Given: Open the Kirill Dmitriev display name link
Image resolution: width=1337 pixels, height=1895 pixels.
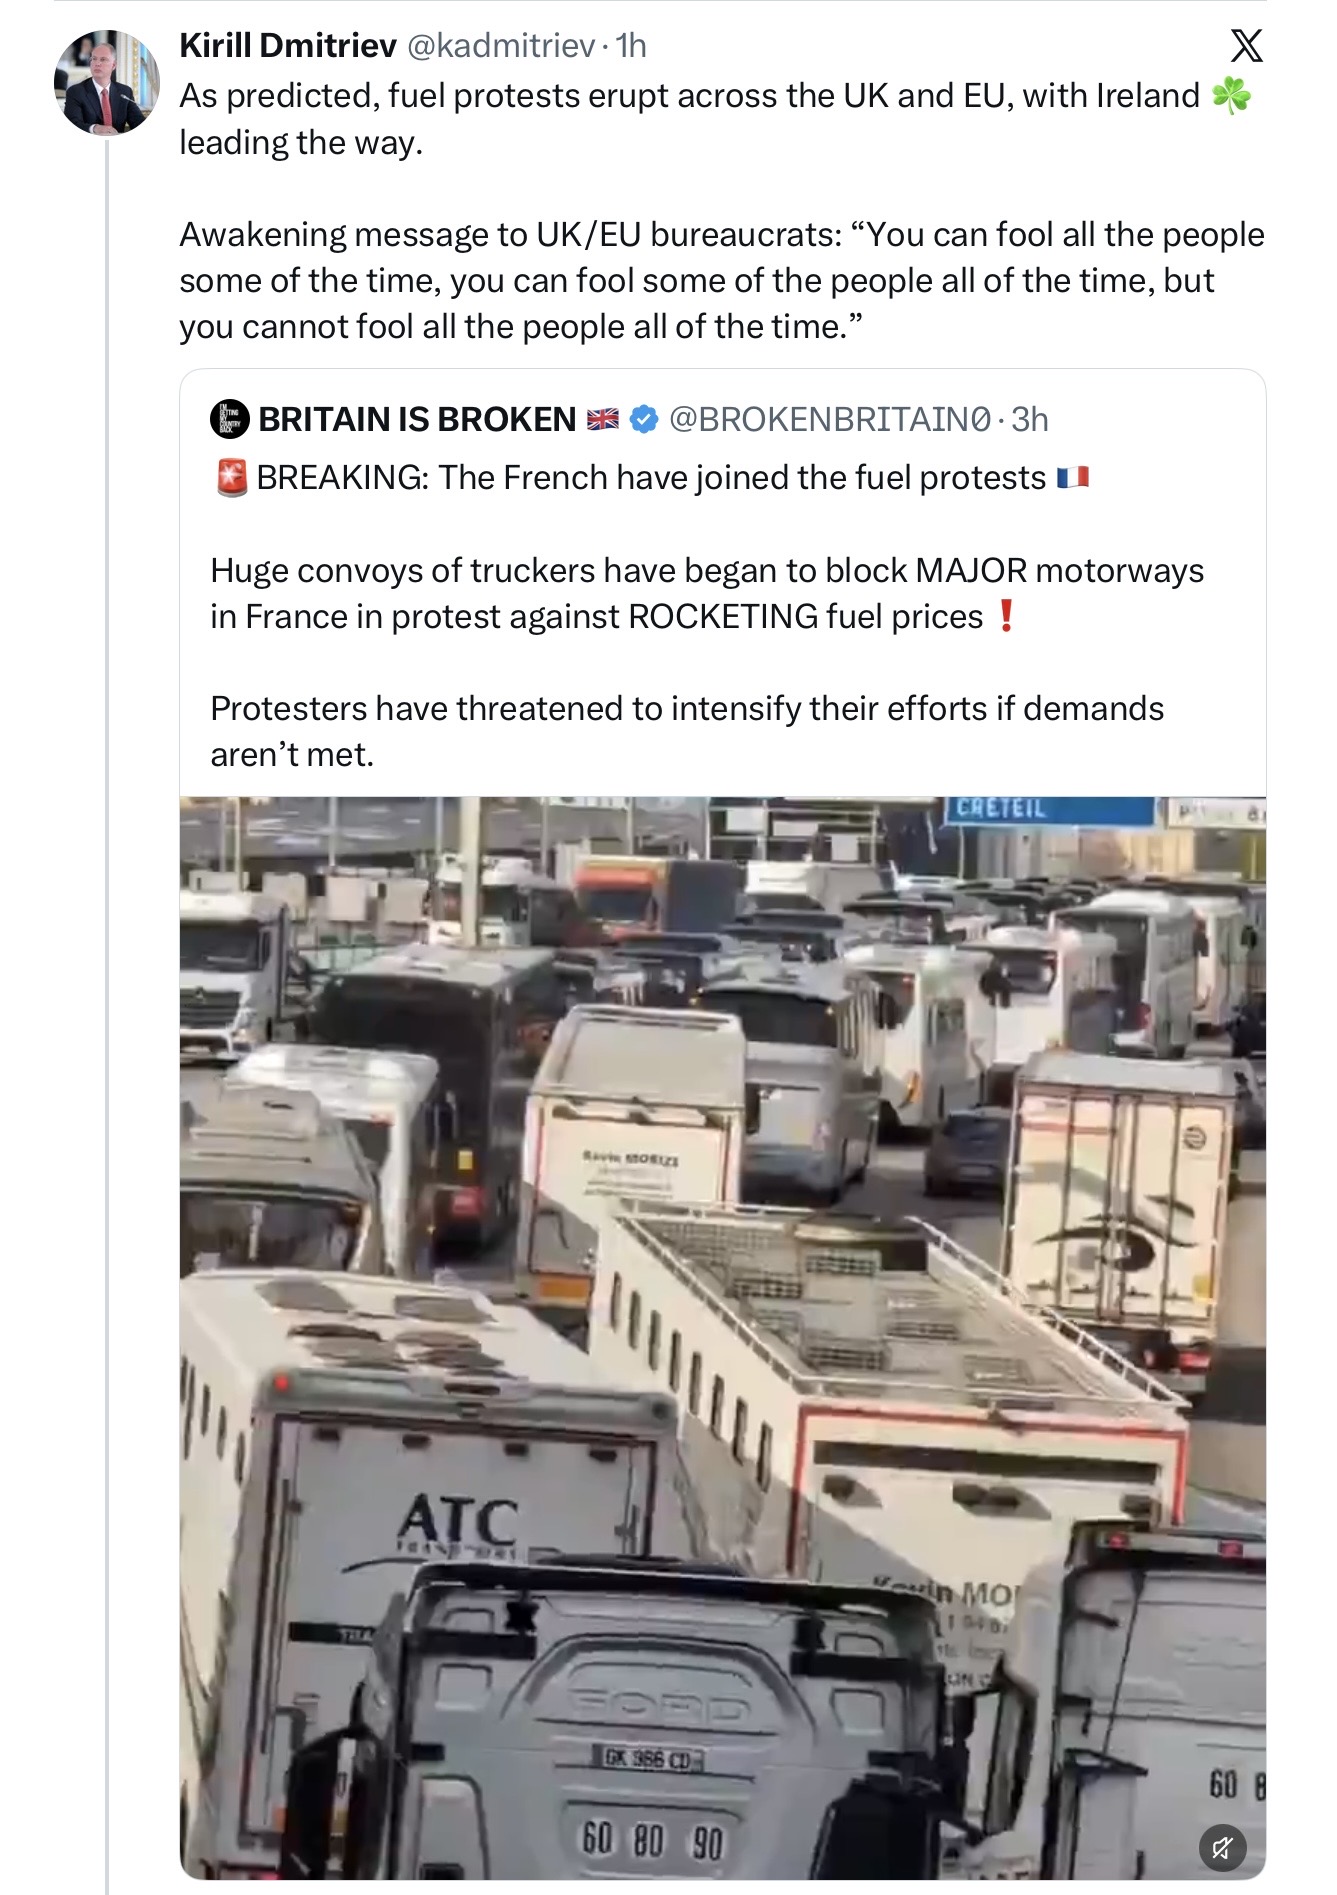Looking at the screenshot, I should pos(288,45).
